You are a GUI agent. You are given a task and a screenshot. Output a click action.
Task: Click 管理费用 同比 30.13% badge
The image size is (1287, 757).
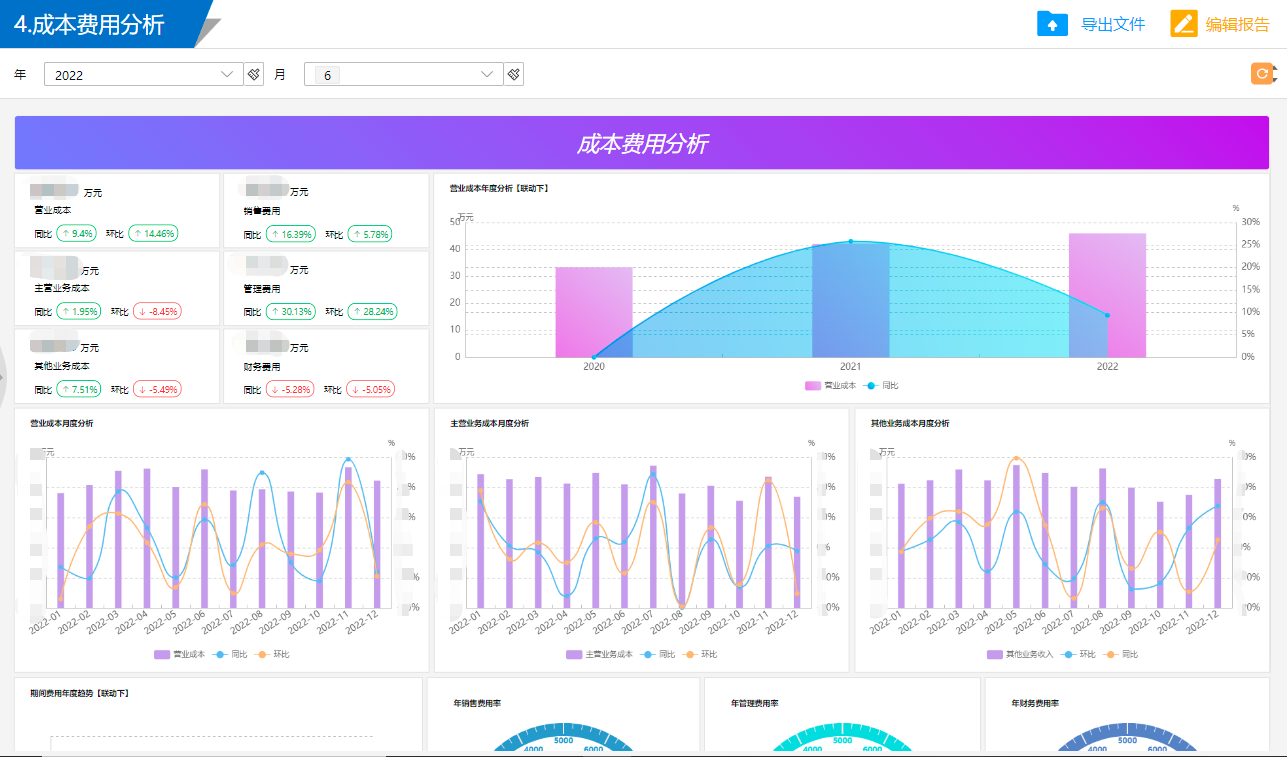point(291,311)
